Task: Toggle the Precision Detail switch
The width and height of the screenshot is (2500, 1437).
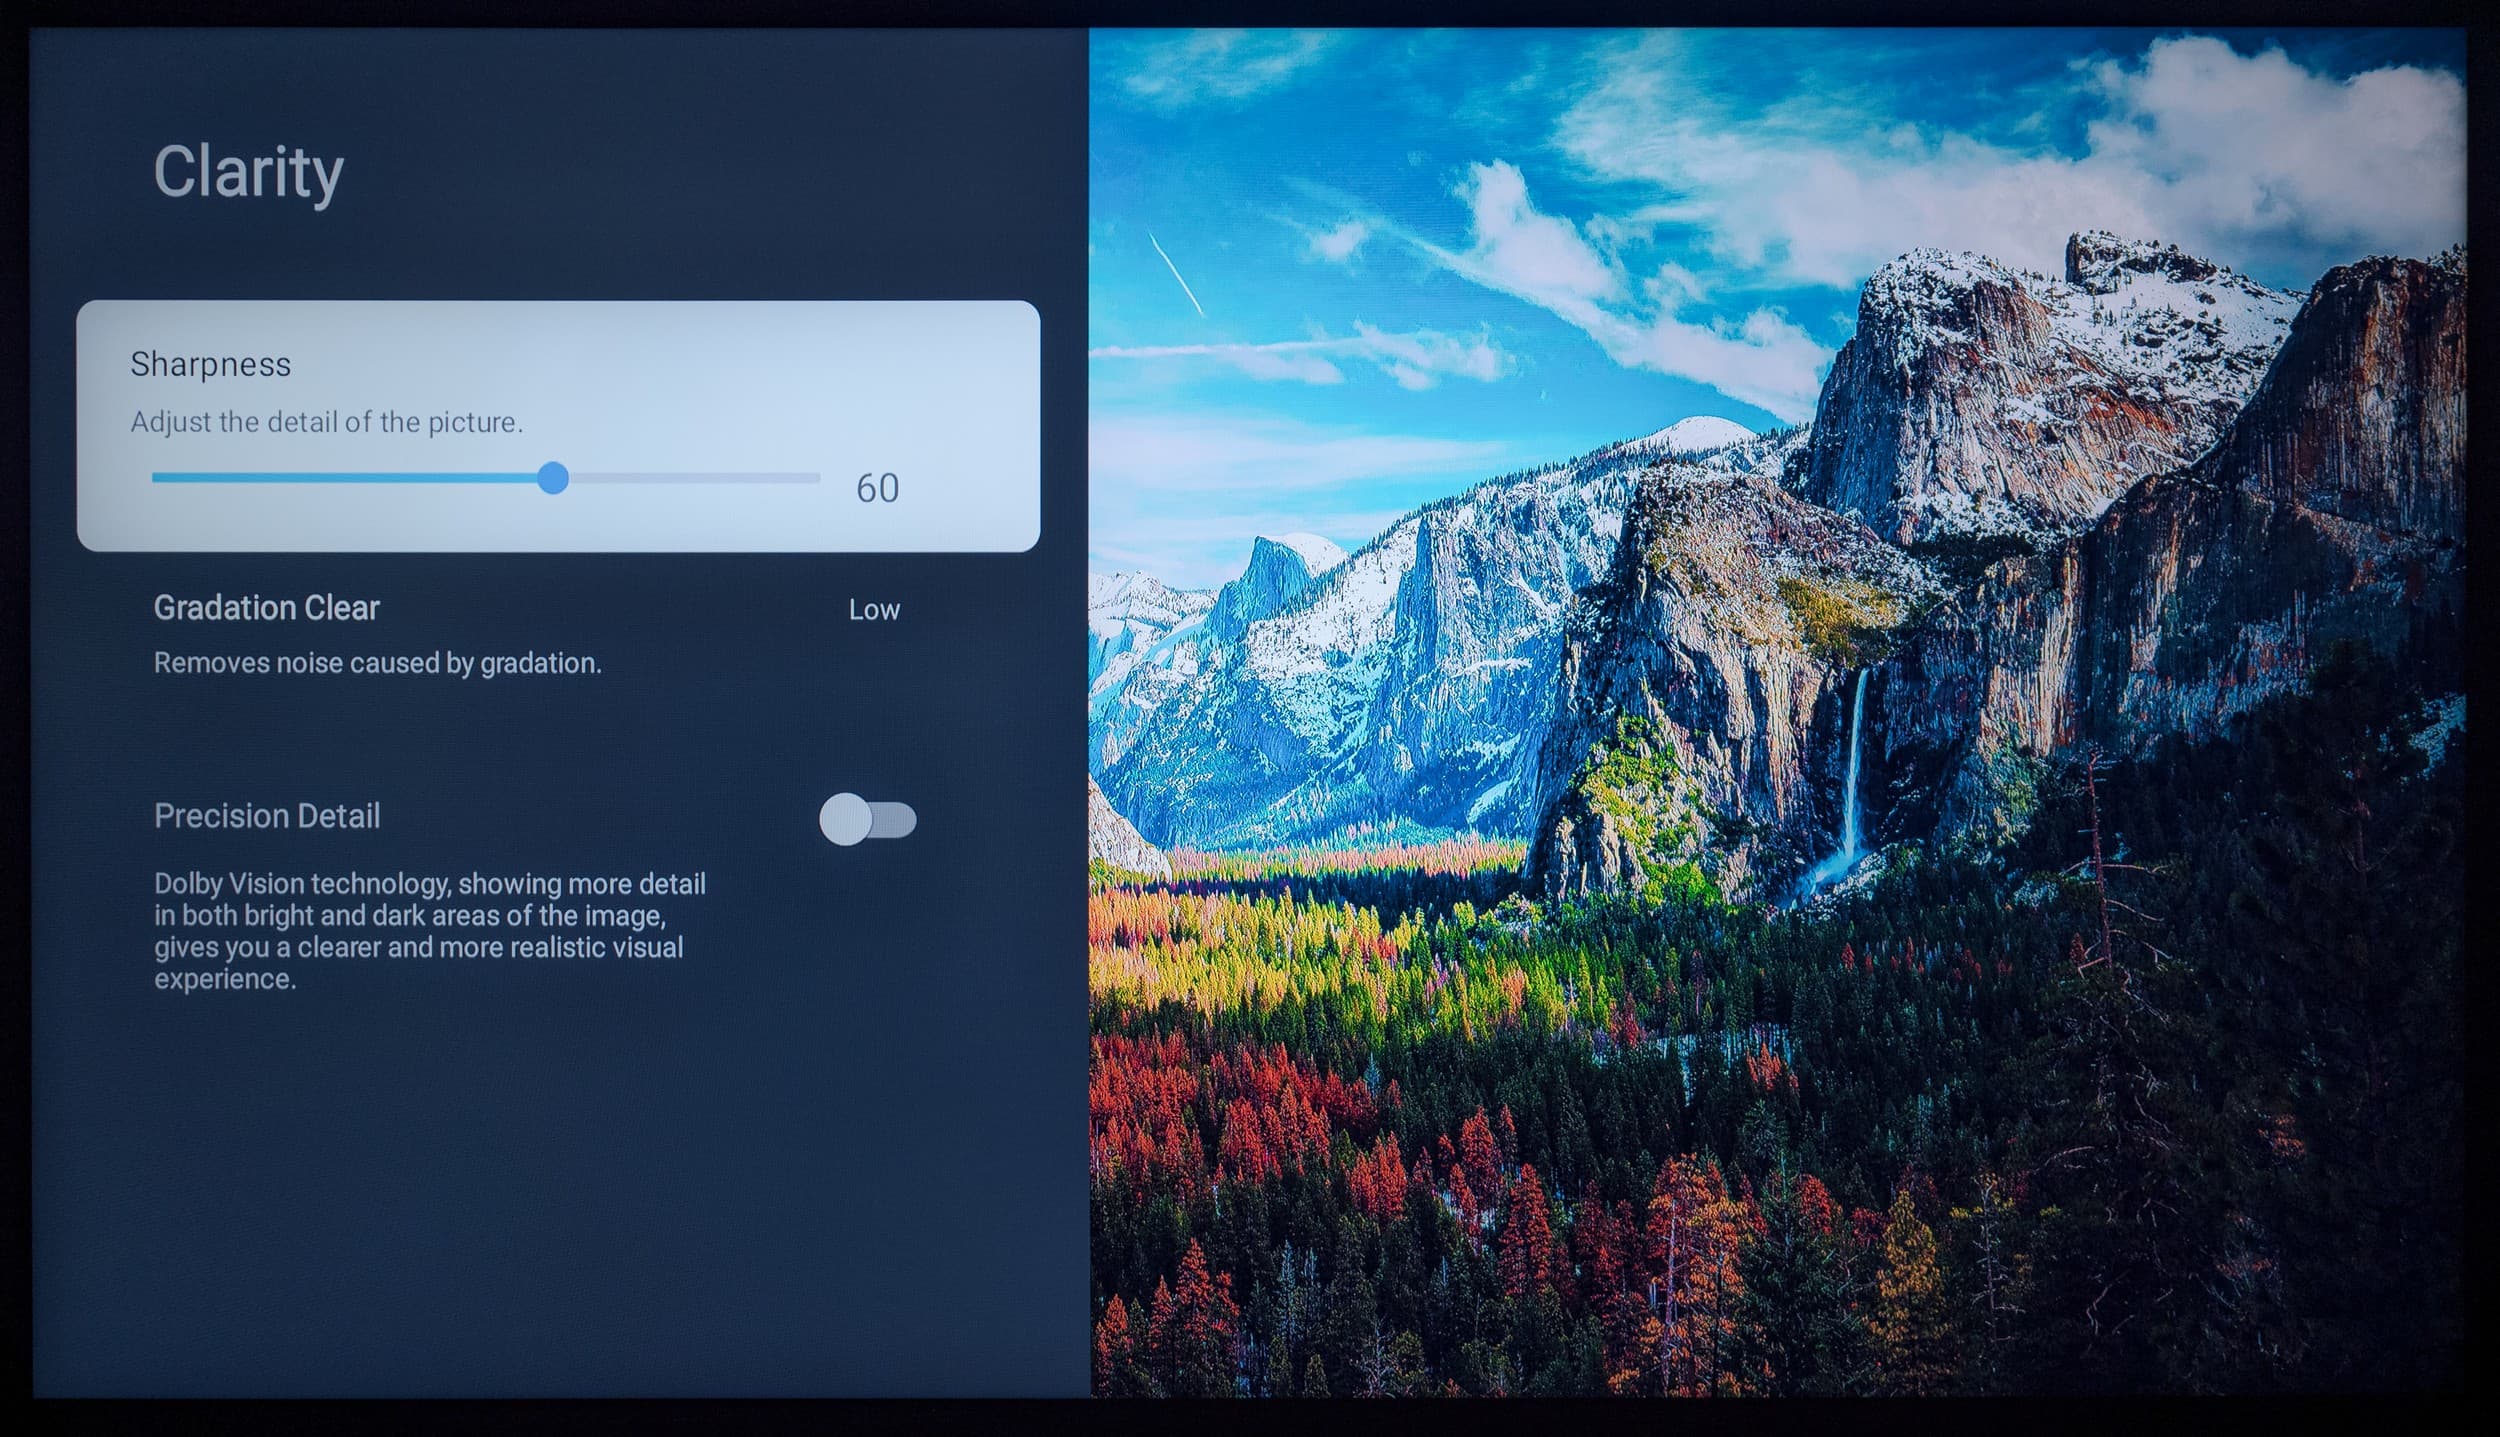Action: (x=867, y=820)
